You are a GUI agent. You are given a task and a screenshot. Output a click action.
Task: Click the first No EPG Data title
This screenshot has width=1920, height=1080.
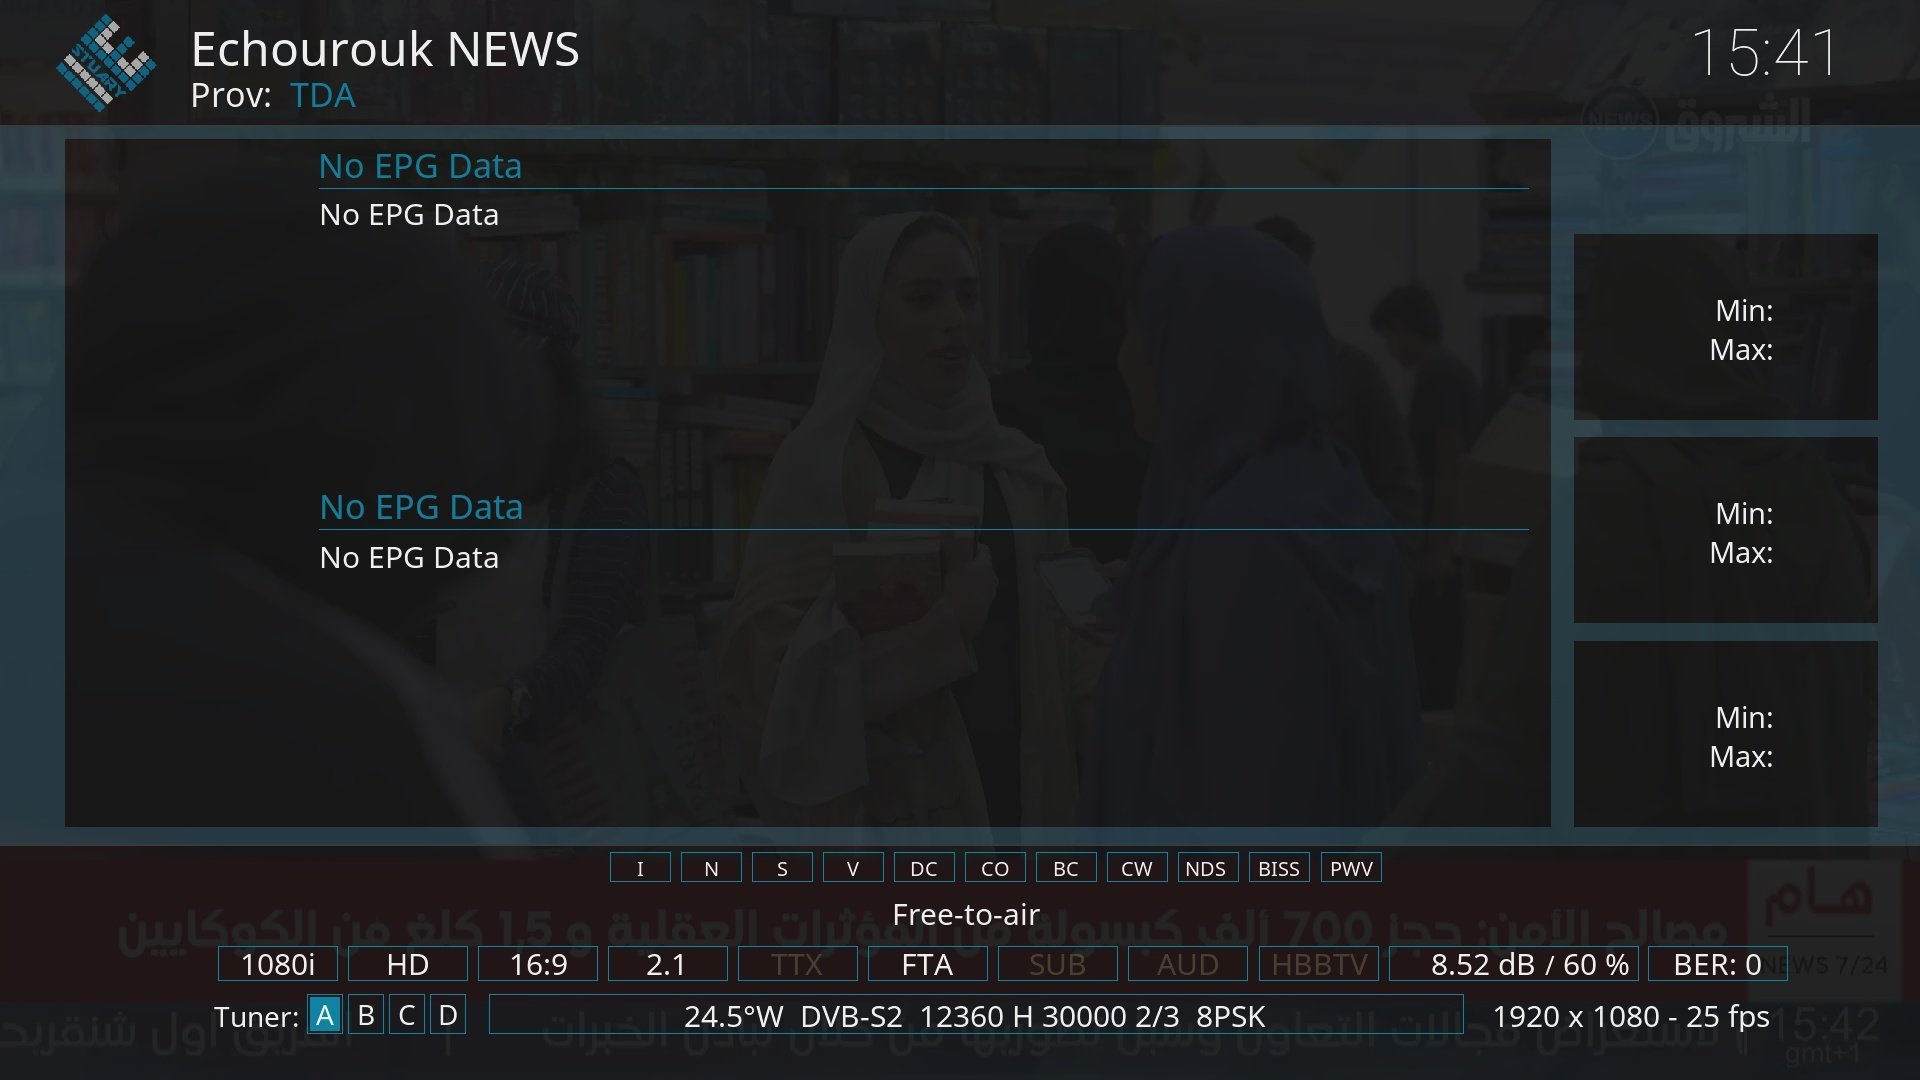click(420, 166)
